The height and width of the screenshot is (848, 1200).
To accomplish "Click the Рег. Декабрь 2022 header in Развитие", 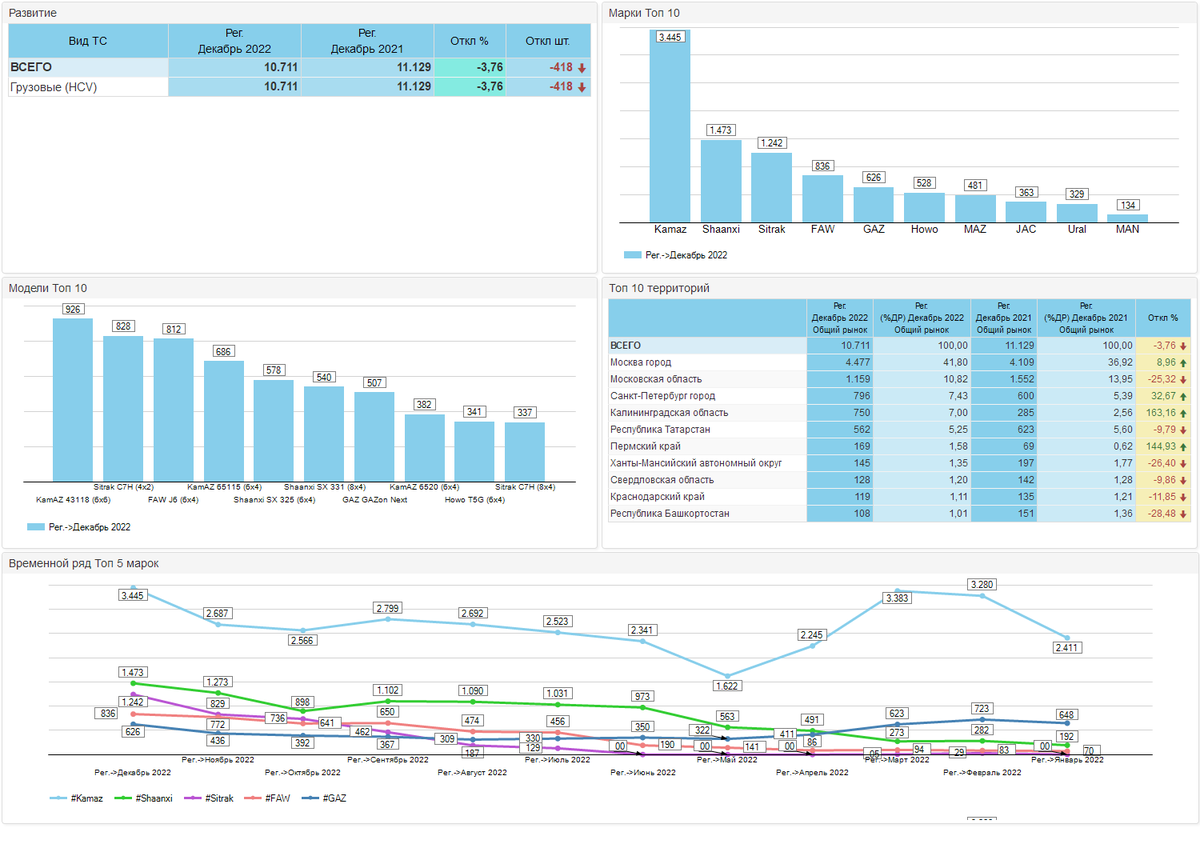I will (235, 41).
